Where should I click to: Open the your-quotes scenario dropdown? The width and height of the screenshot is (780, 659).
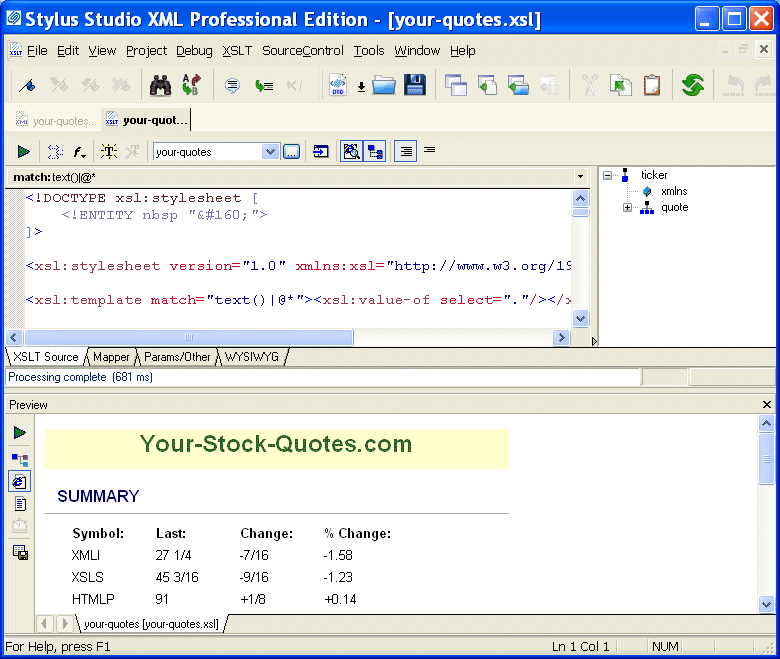(x=270, y=152)
